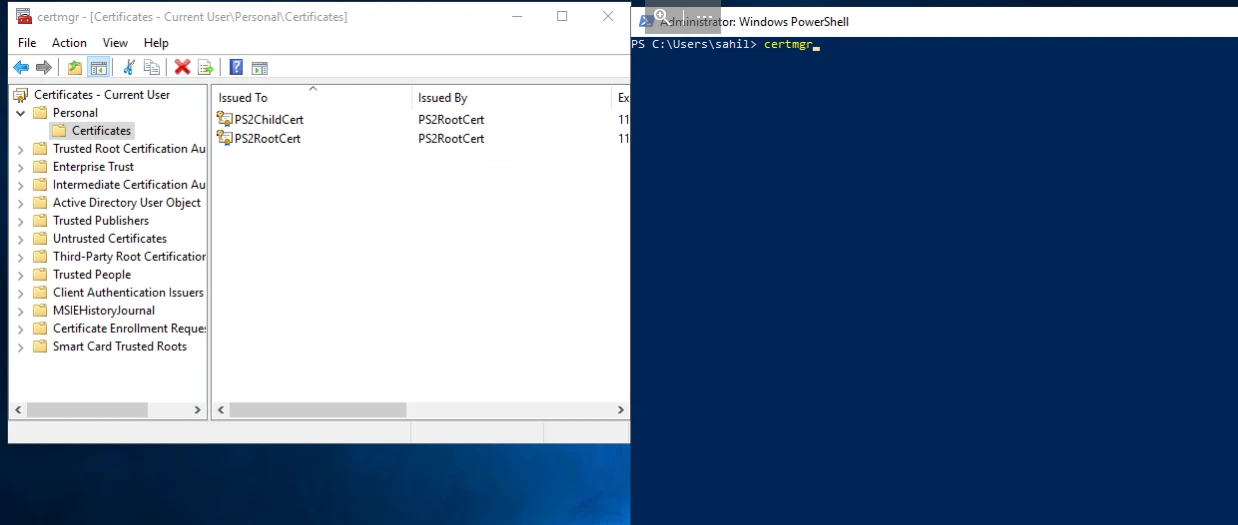Image resolution: width=1238 pixels, height=525 pixels.
Task: Expand Intermediate Certification Authorities node
Action: click(20, 185)
